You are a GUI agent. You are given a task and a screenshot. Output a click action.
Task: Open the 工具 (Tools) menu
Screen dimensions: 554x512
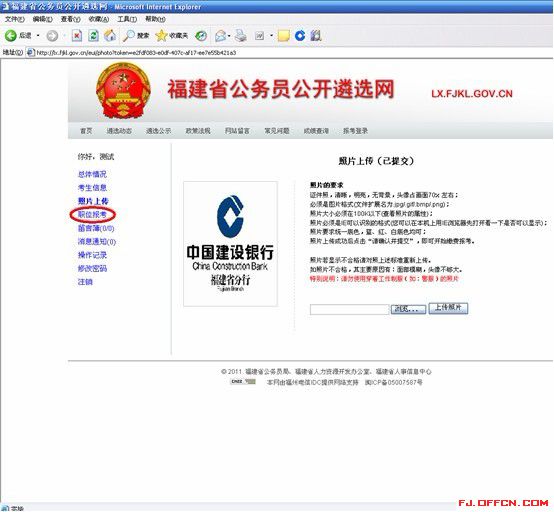pos(127,19)
